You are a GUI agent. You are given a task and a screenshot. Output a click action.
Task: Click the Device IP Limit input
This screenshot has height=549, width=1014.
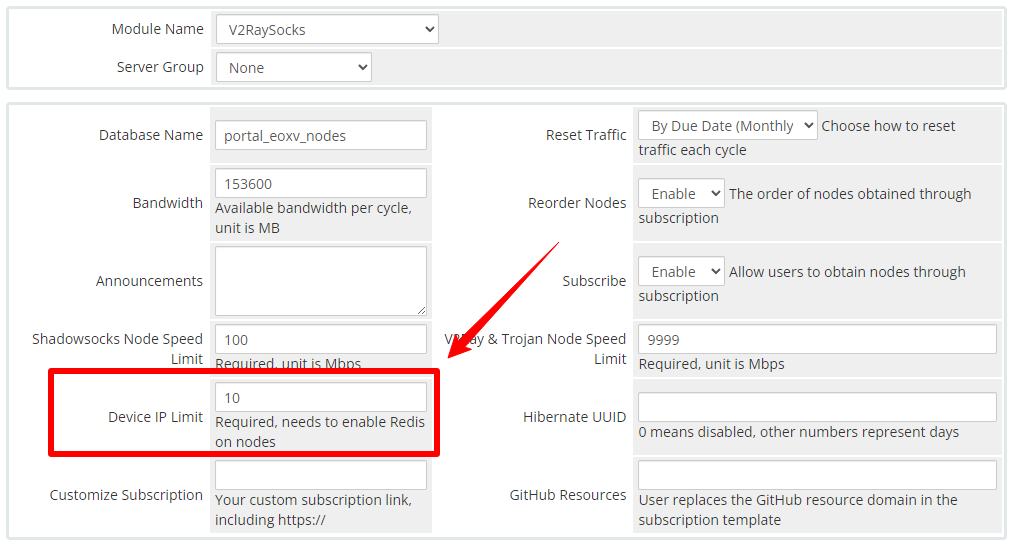click(320, 398)
